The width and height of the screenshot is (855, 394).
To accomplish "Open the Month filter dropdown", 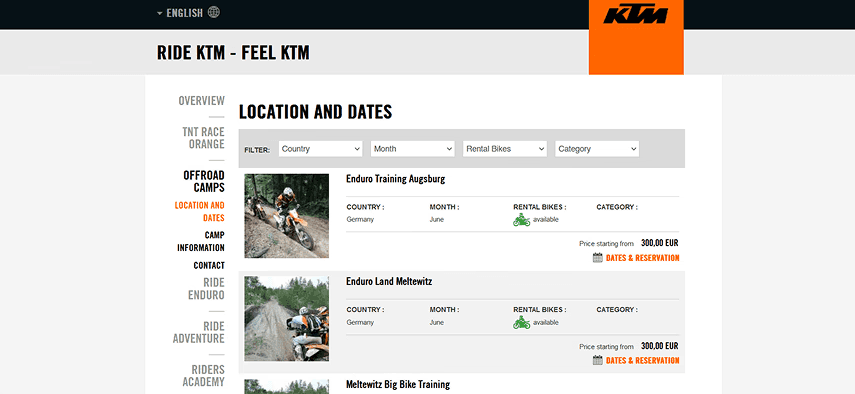I will coord(413,149).
